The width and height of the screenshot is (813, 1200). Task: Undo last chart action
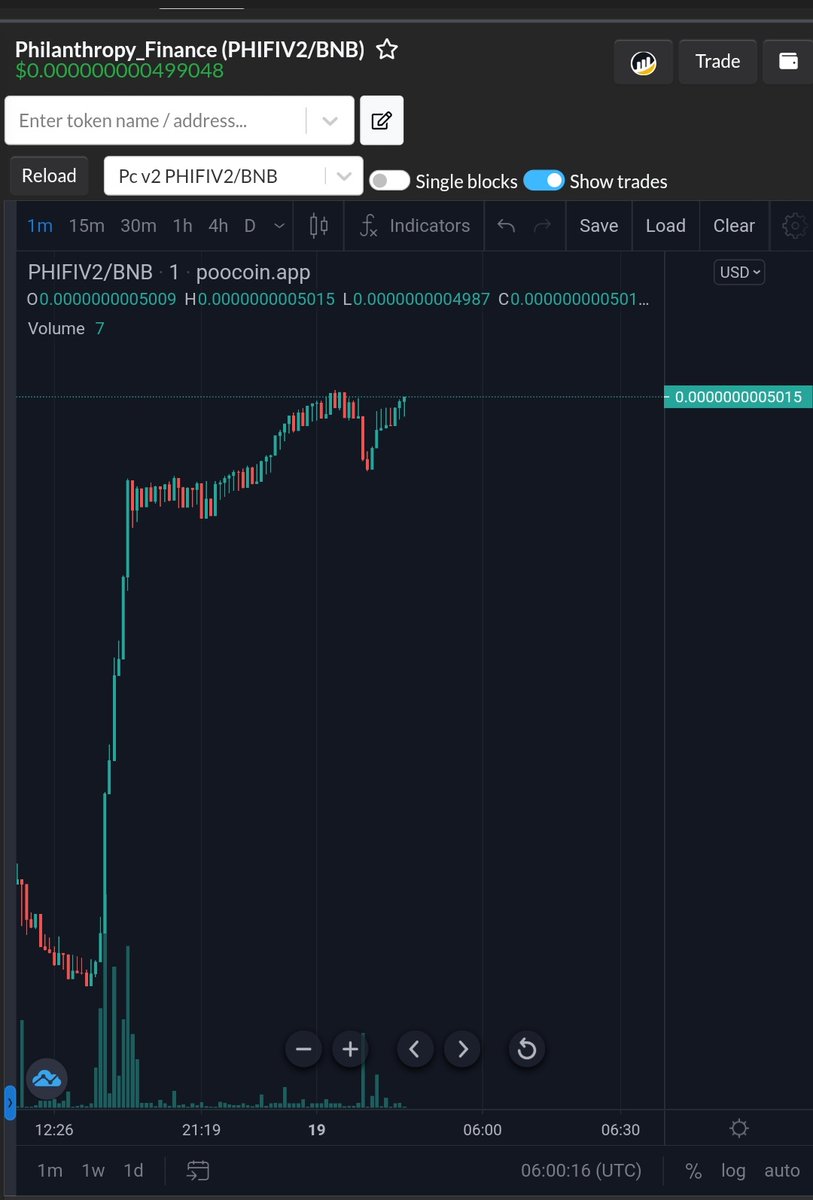click(506, 226)
